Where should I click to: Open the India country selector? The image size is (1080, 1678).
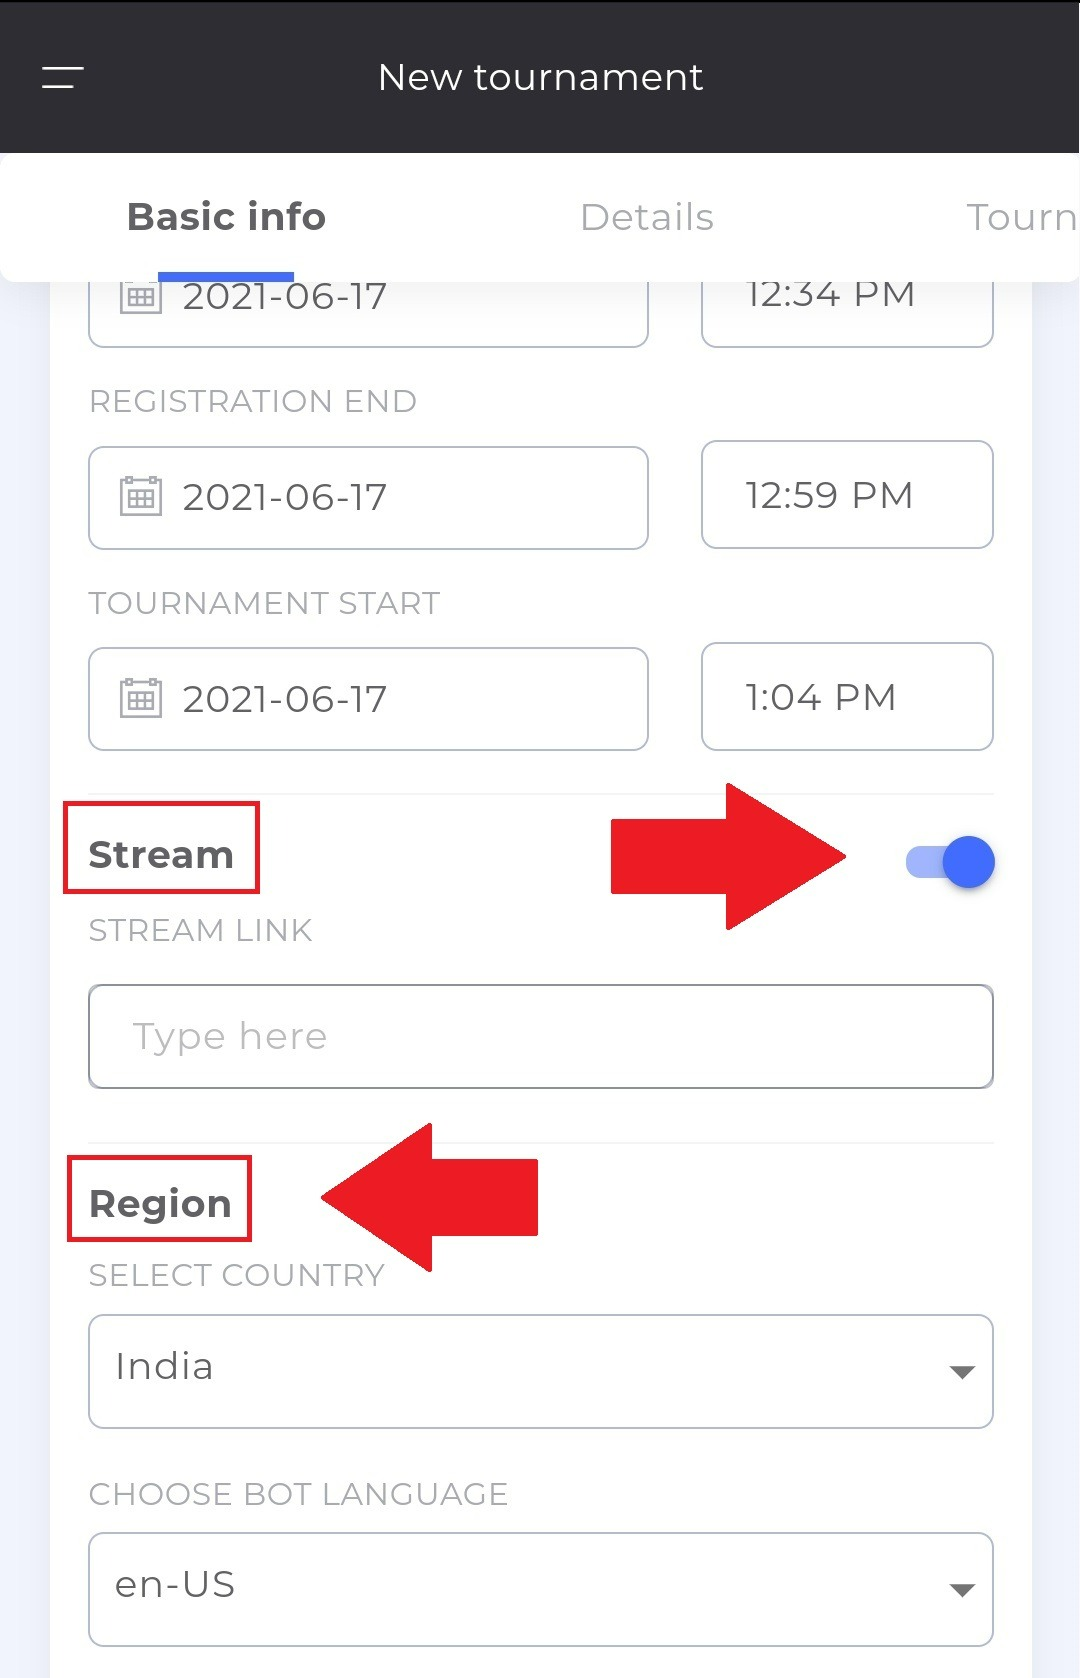[x=541, y=1371]
